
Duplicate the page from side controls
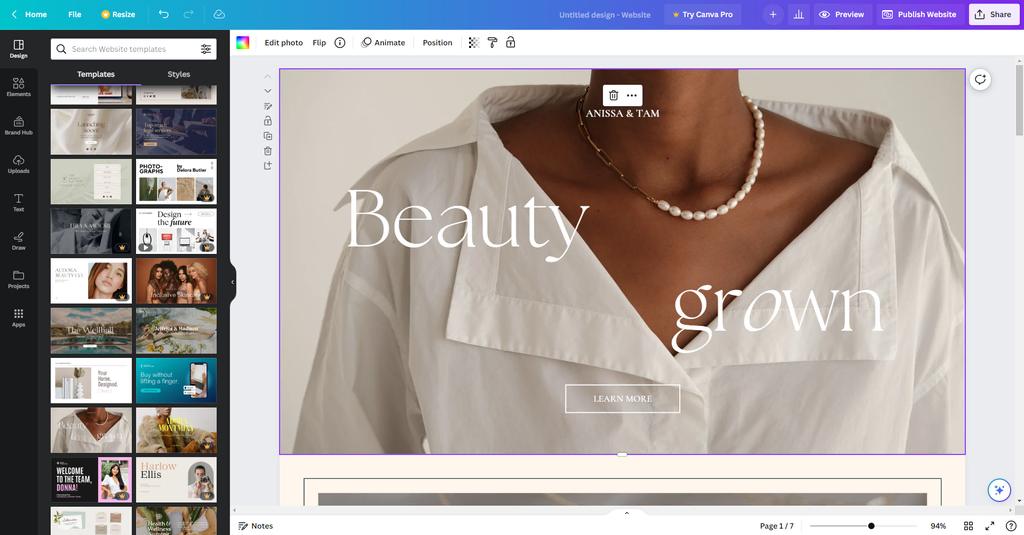pos(268,136)
